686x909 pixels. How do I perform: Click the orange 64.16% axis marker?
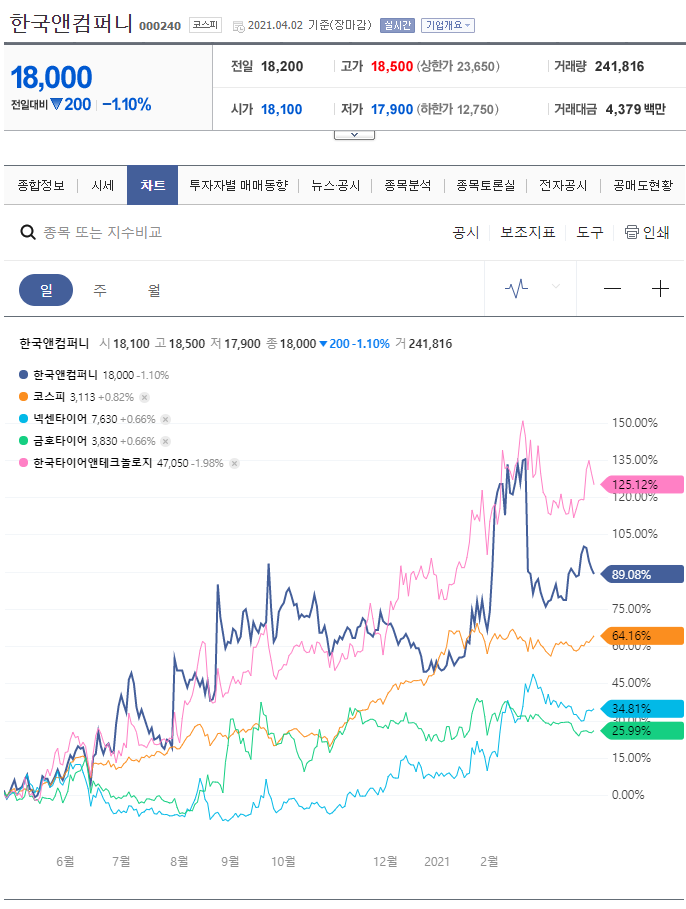(x=643, y=636)
